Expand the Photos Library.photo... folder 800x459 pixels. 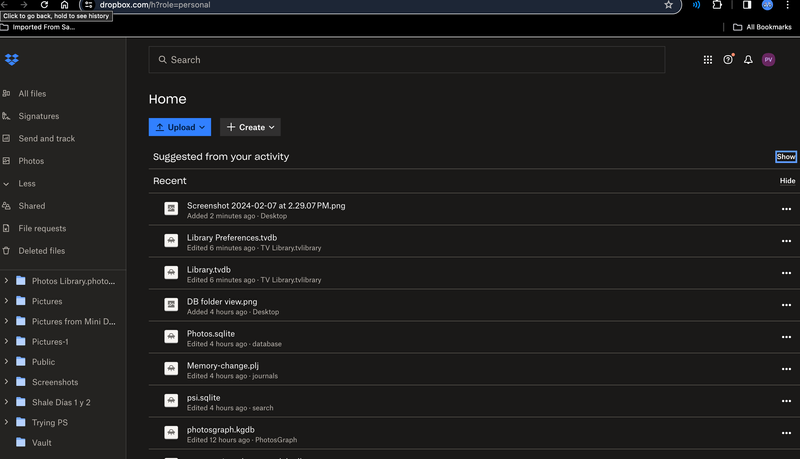[6, 280]
